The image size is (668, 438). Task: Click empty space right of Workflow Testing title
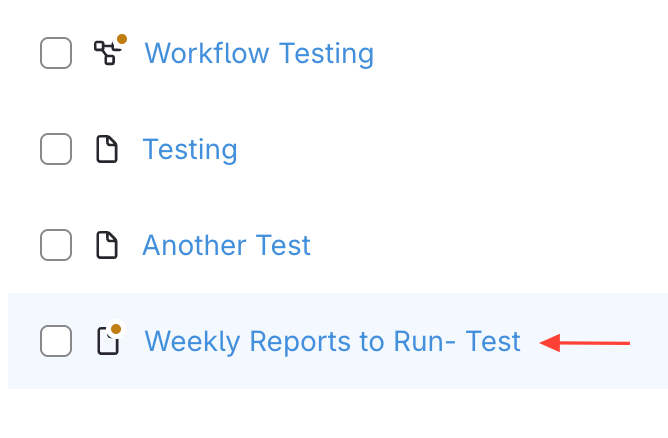[520, 53]
